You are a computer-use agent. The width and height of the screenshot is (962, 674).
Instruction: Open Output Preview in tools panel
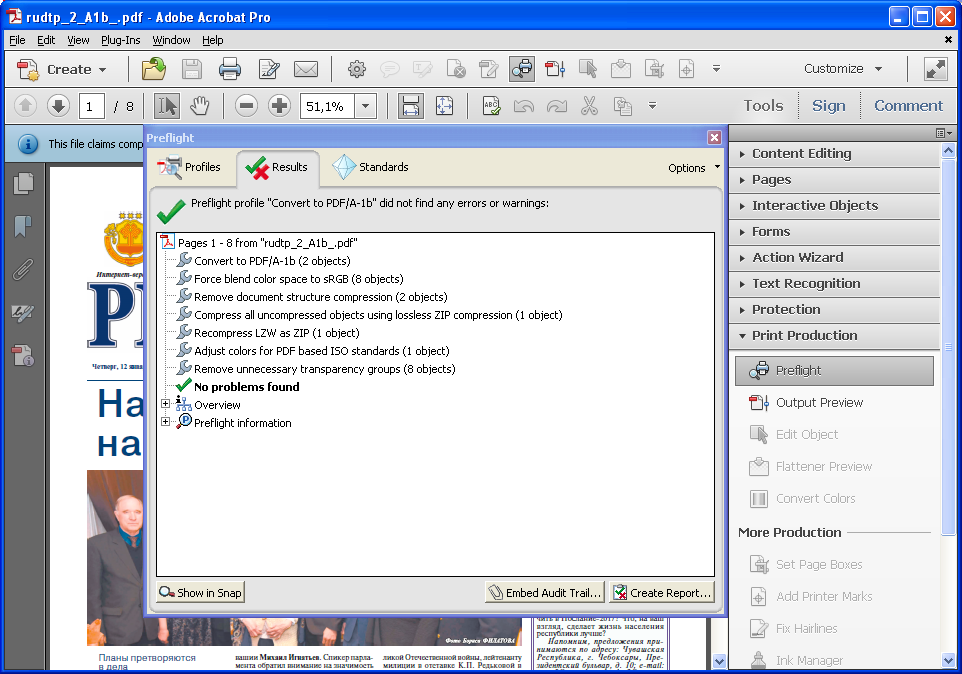806,402
